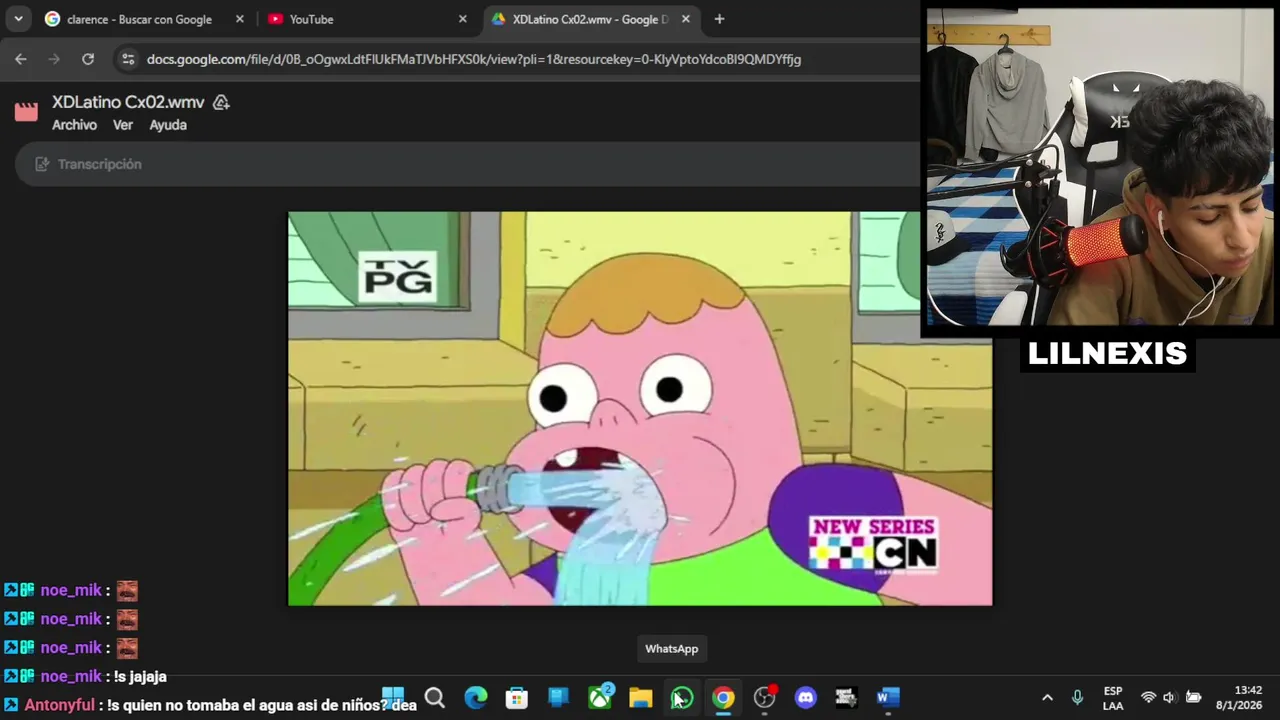Image resolution: width=1280 pixels, height=720 pixels.
Task: Open the Windows Start menu
Action: (x=393, y=697)
